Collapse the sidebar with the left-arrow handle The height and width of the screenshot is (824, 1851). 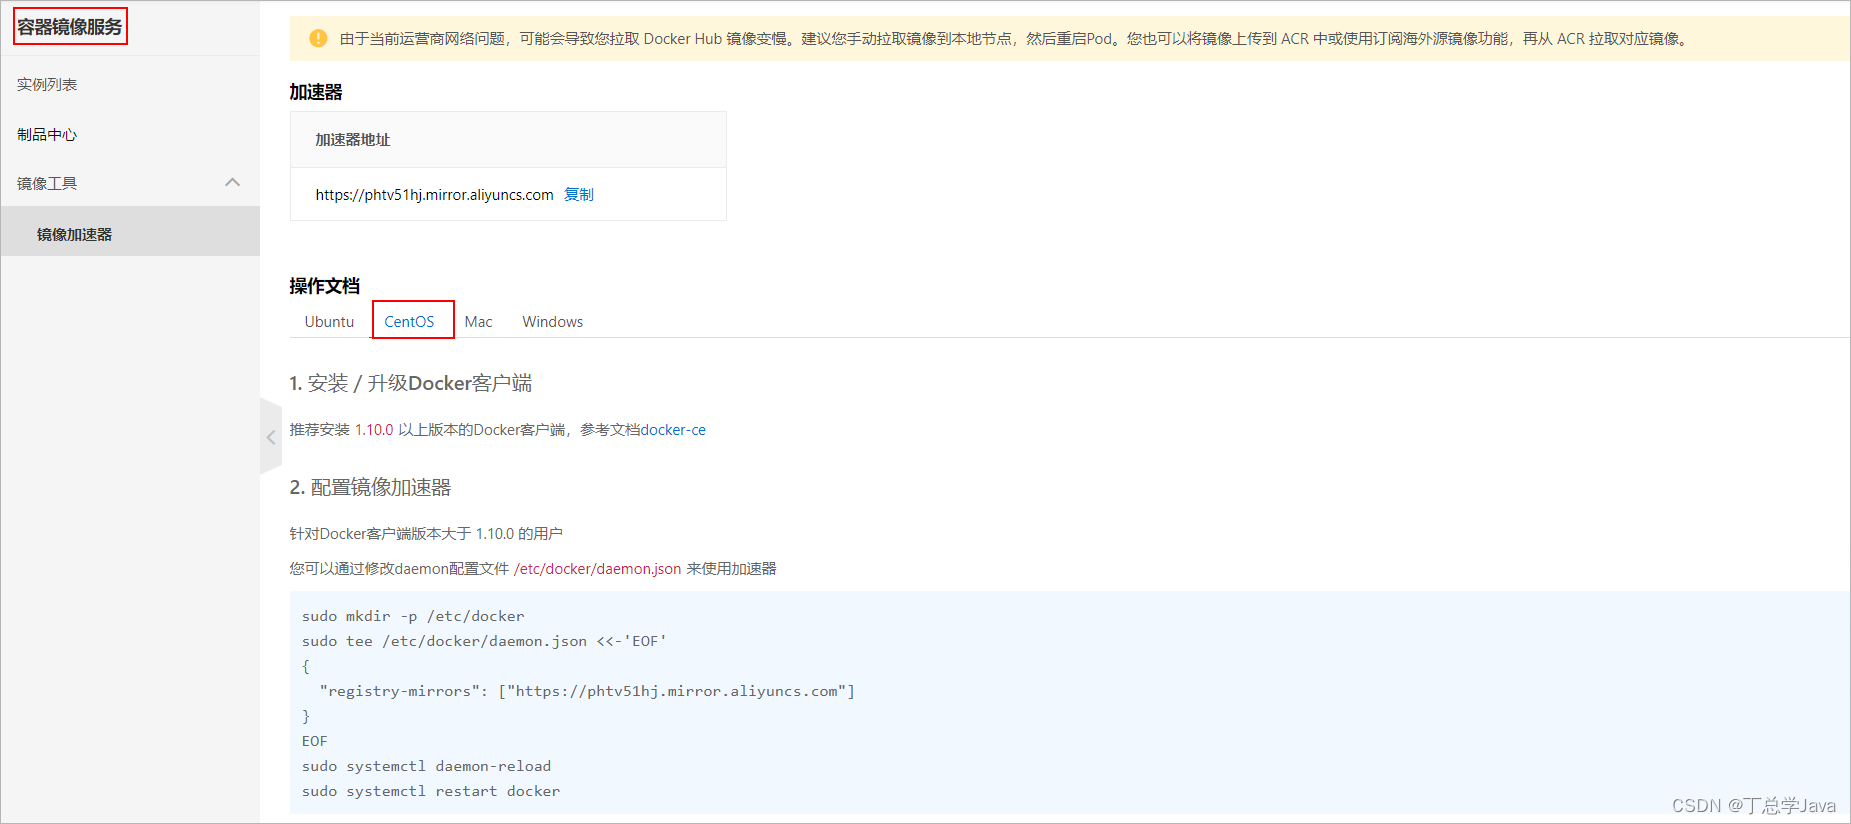271,437
